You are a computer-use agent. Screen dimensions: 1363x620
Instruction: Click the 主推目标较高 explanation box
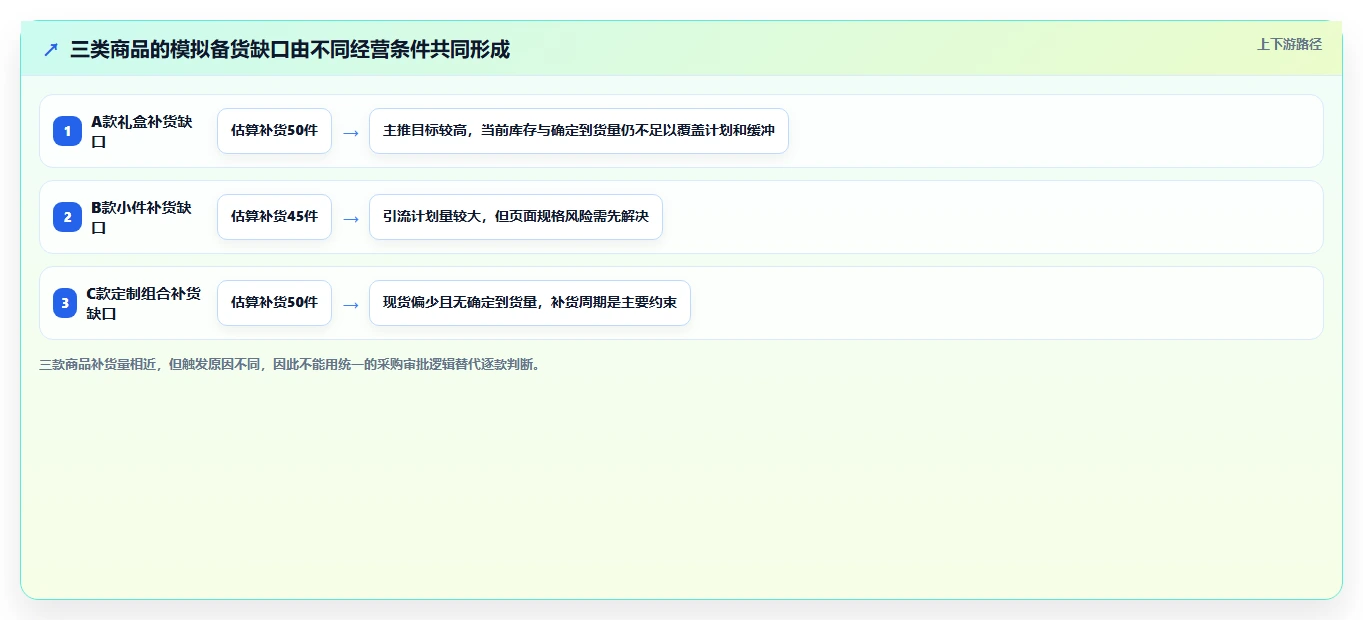579,131
